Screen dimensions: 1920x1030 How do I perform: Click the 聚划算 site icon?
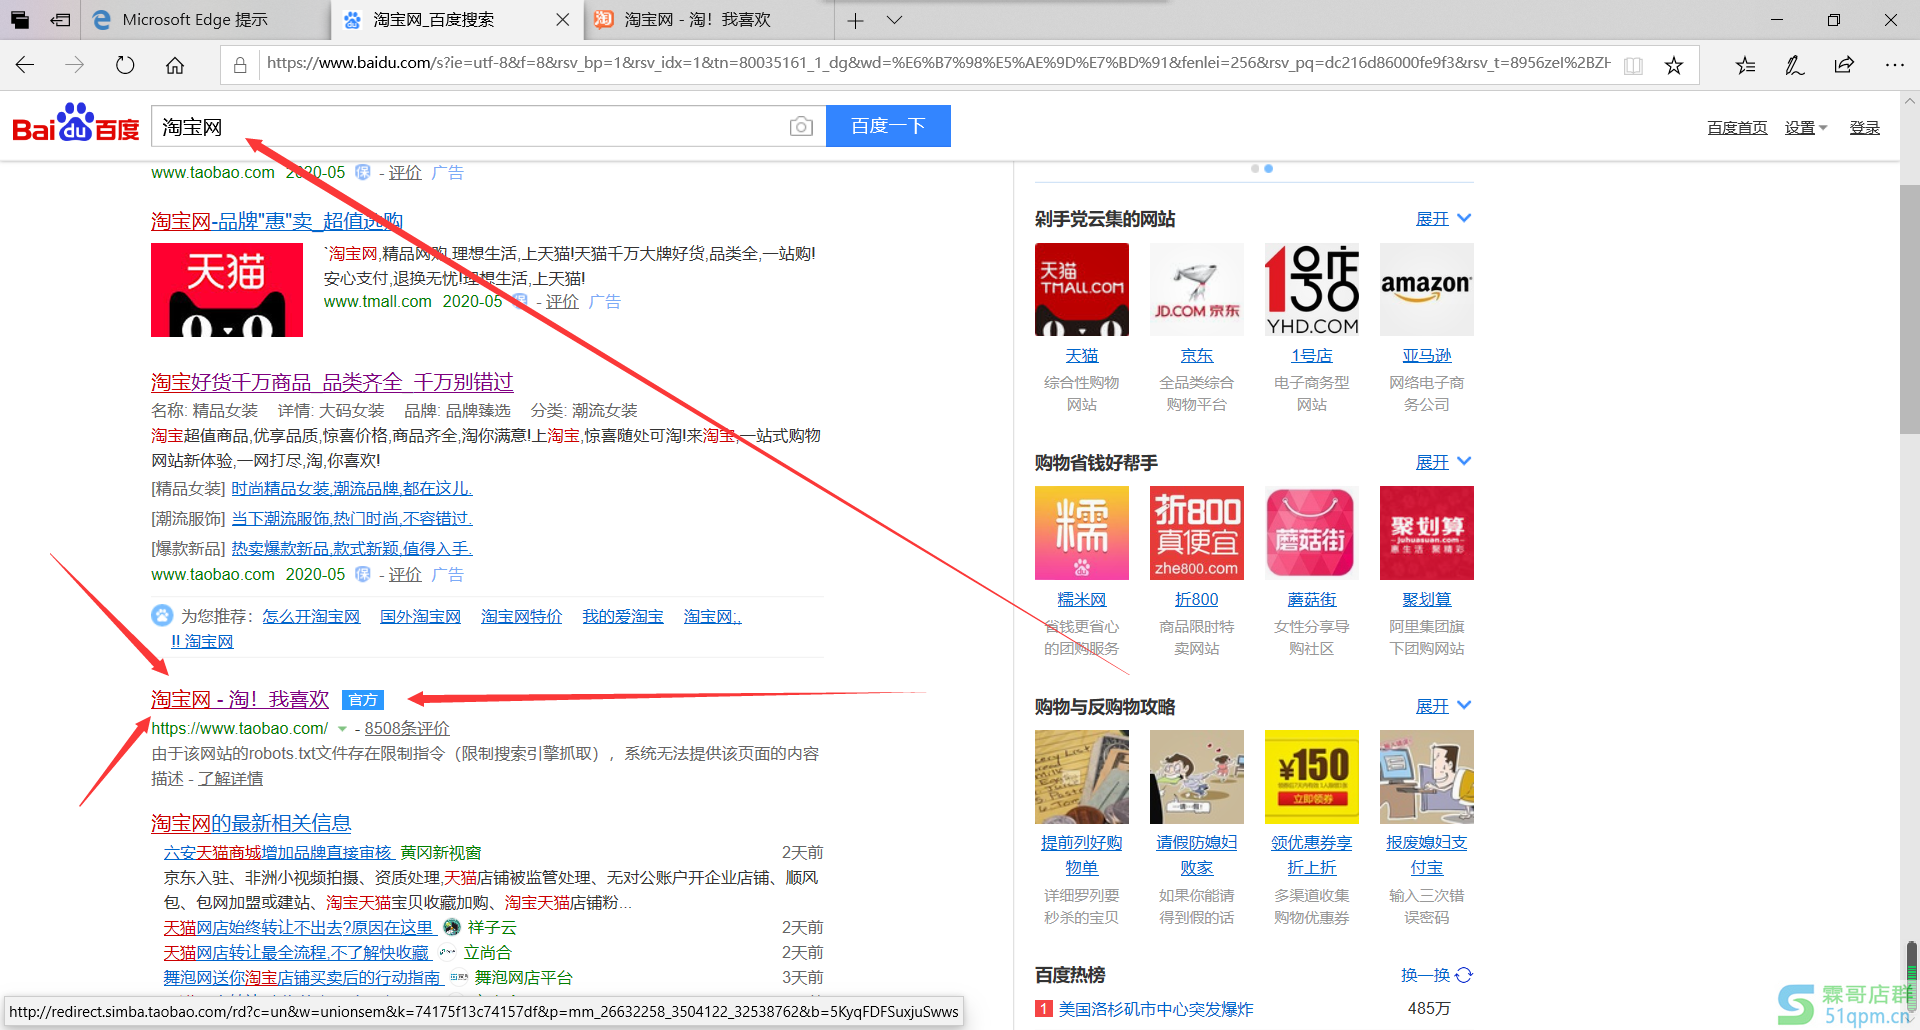(x=1426, y=533)
